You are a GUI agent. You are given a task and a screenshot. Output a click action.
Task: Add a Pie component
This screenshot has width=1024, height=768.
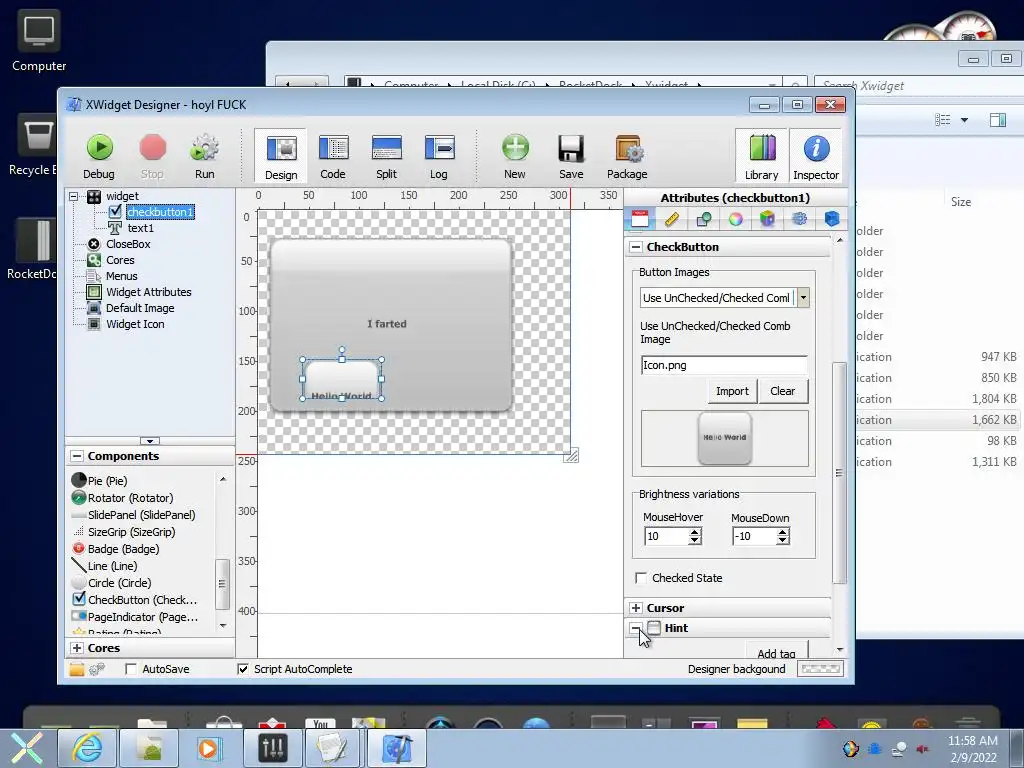click(x=99, y=481)
